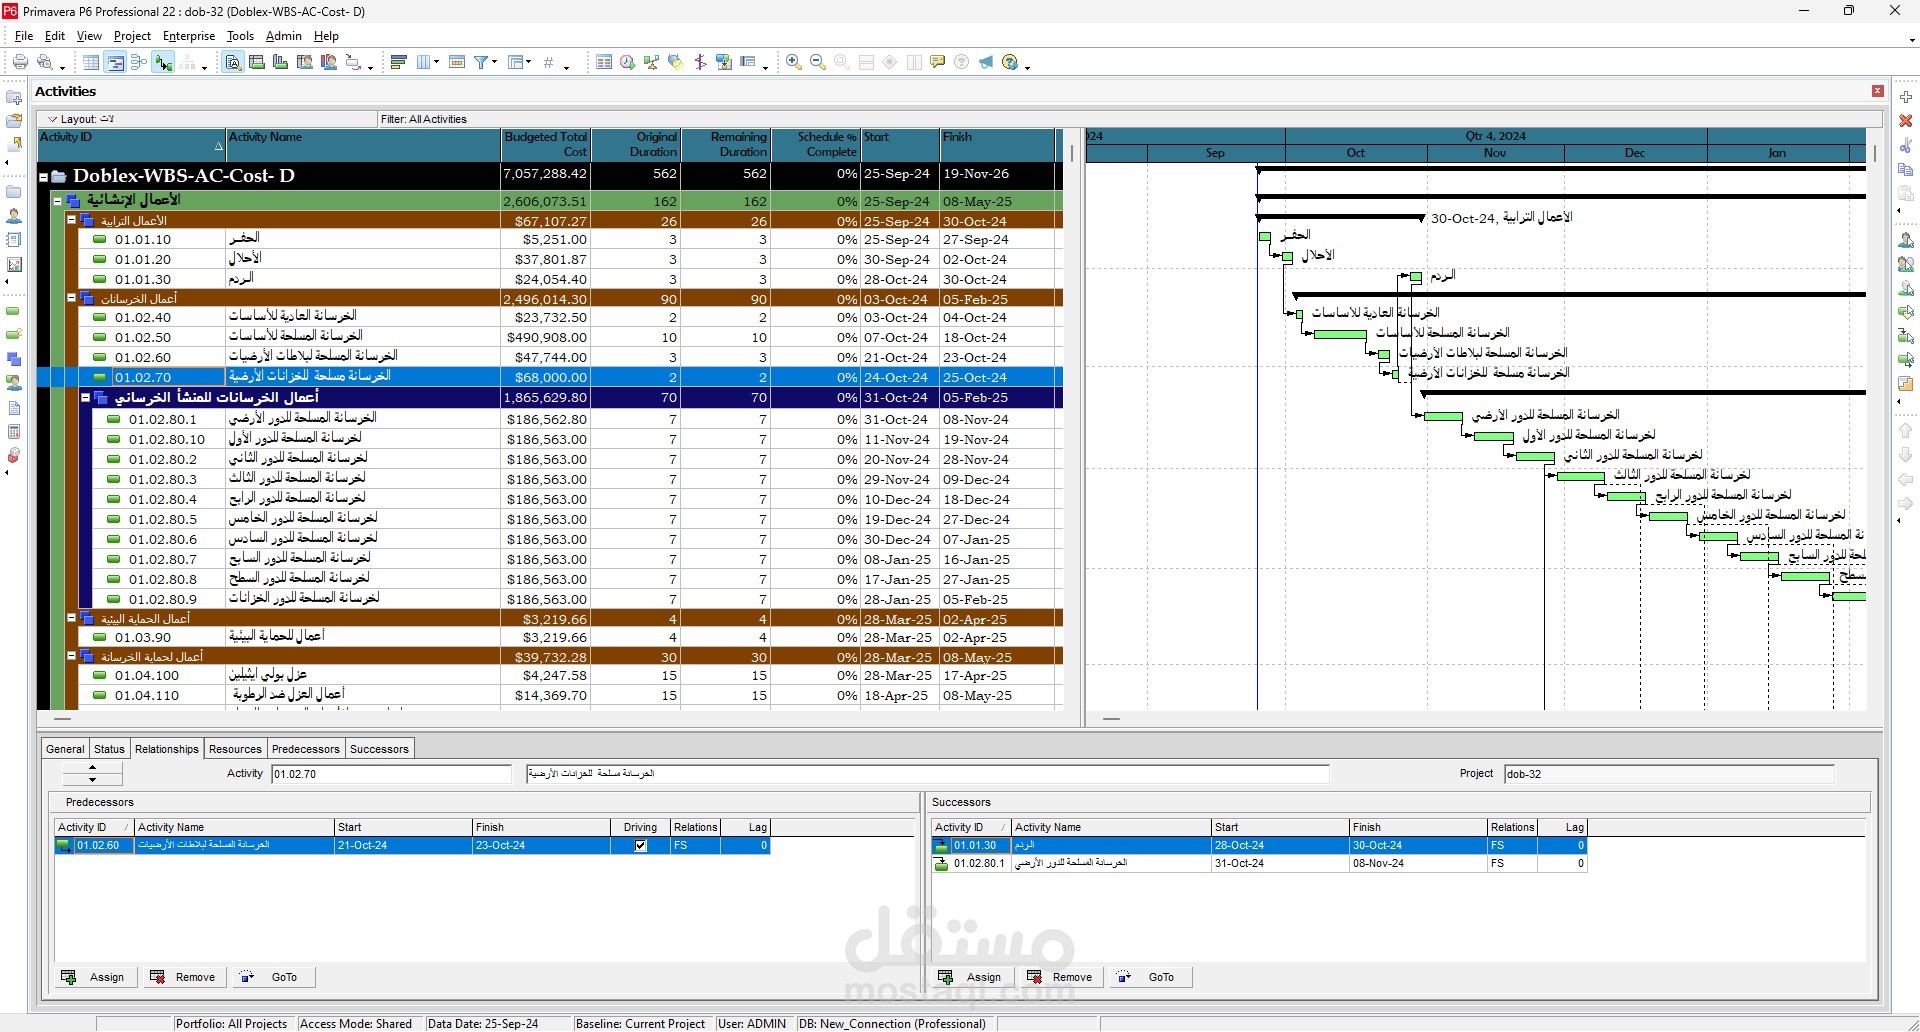Open Tracking chart icon in left sidebar
This screenshot has height=1032, width=1920.
click(x=14, y=265)
